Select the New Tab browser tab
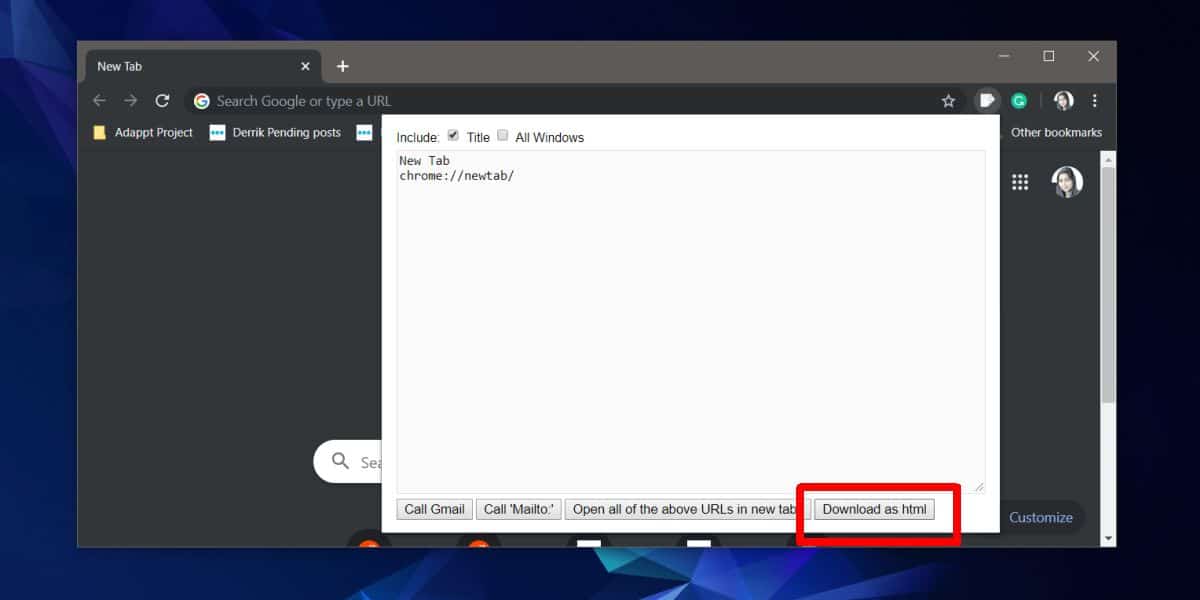 pos(204,66)
